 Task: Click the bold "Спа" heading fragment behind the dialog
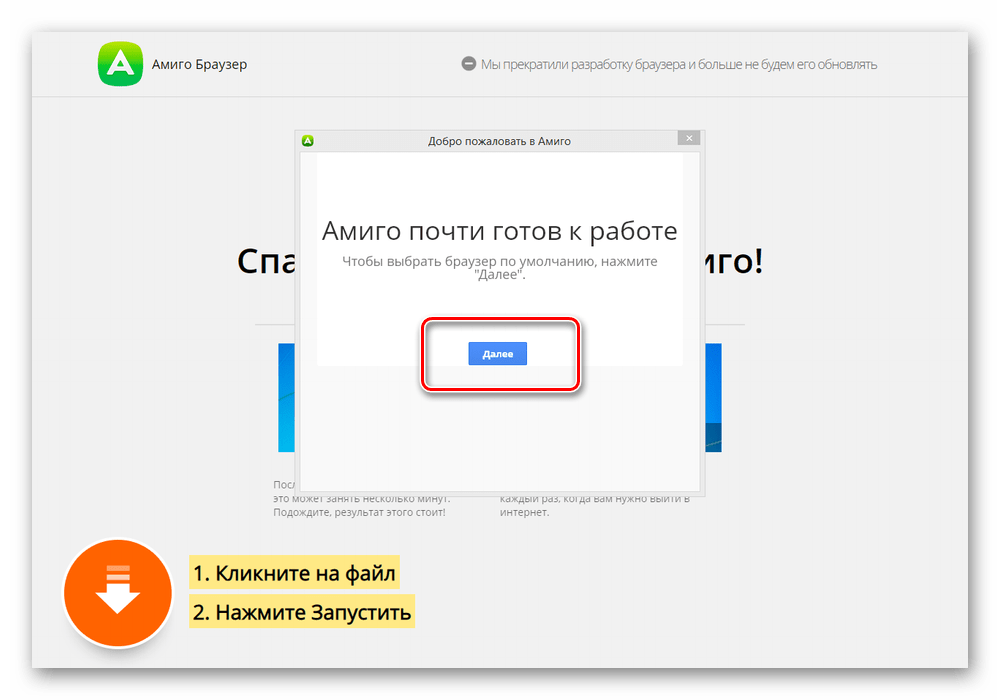point(265,261)
